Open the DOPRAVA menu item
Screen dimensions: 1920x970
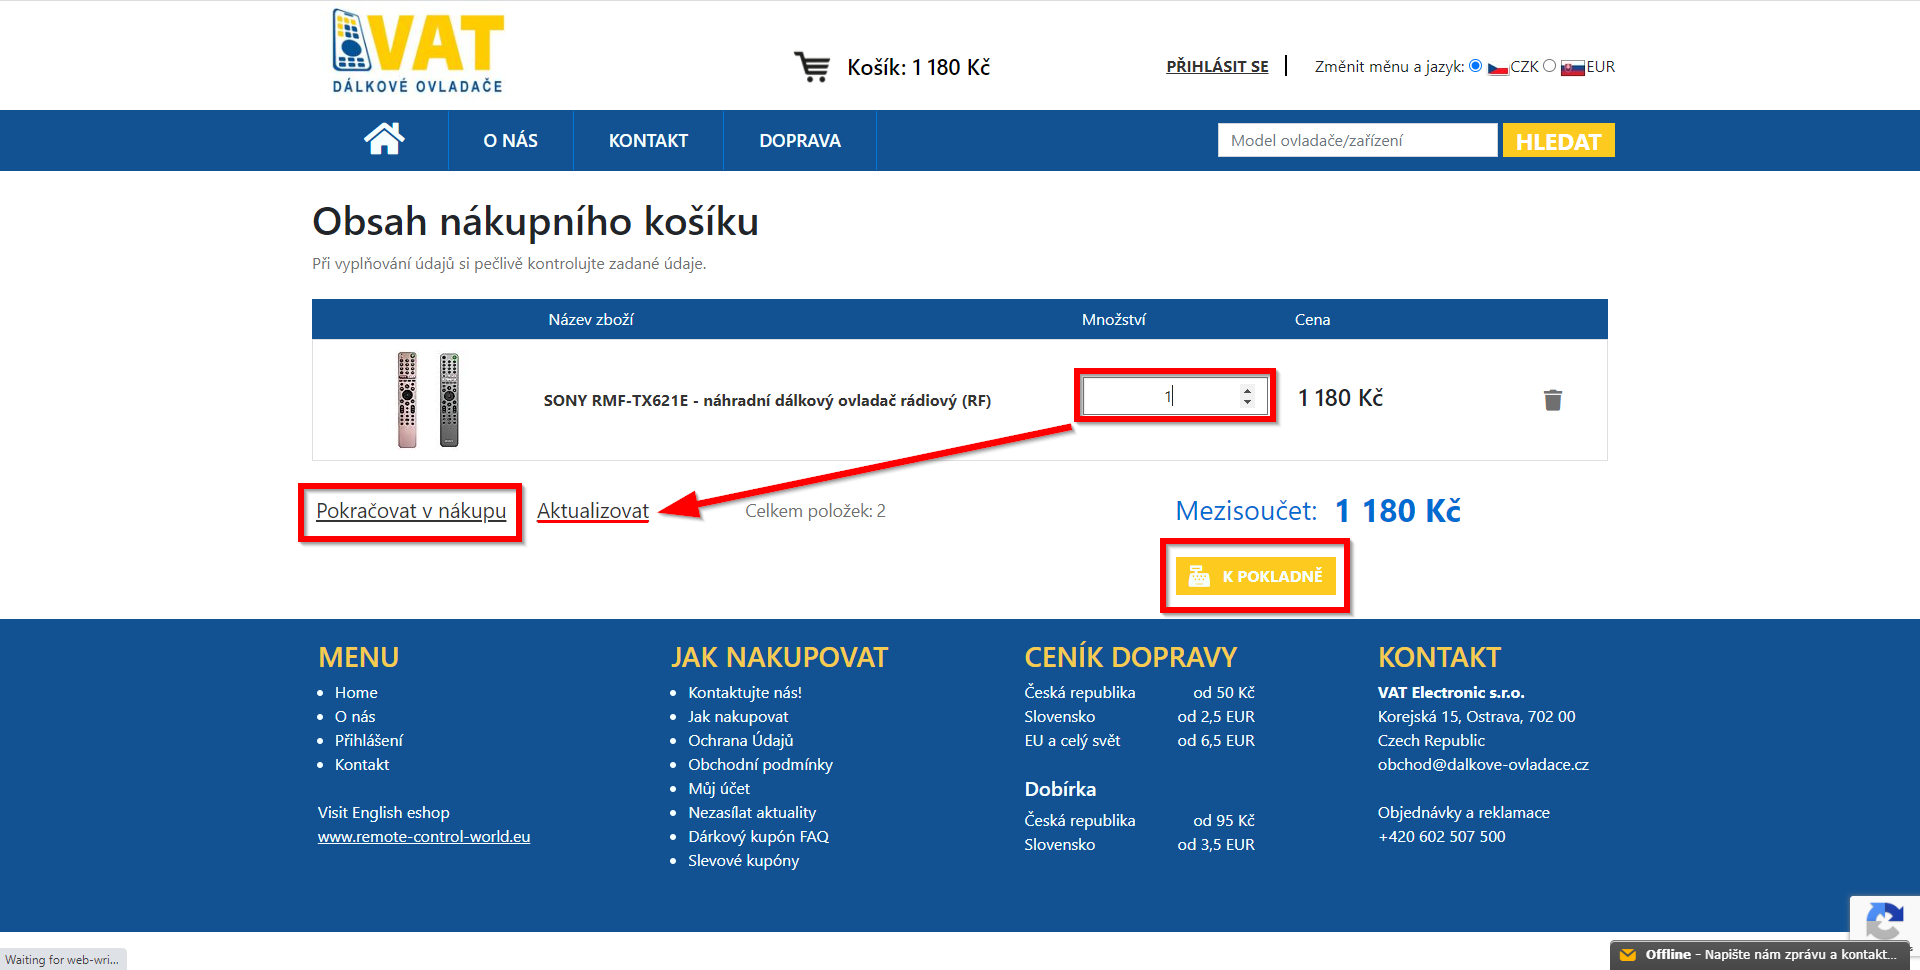point(800,141)
